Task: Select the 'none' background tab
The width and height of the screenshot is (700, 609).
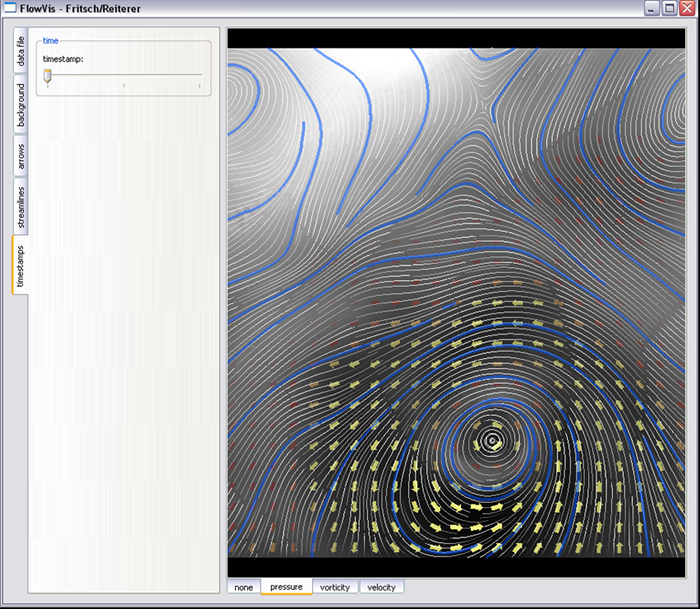Action: (244, 587)
